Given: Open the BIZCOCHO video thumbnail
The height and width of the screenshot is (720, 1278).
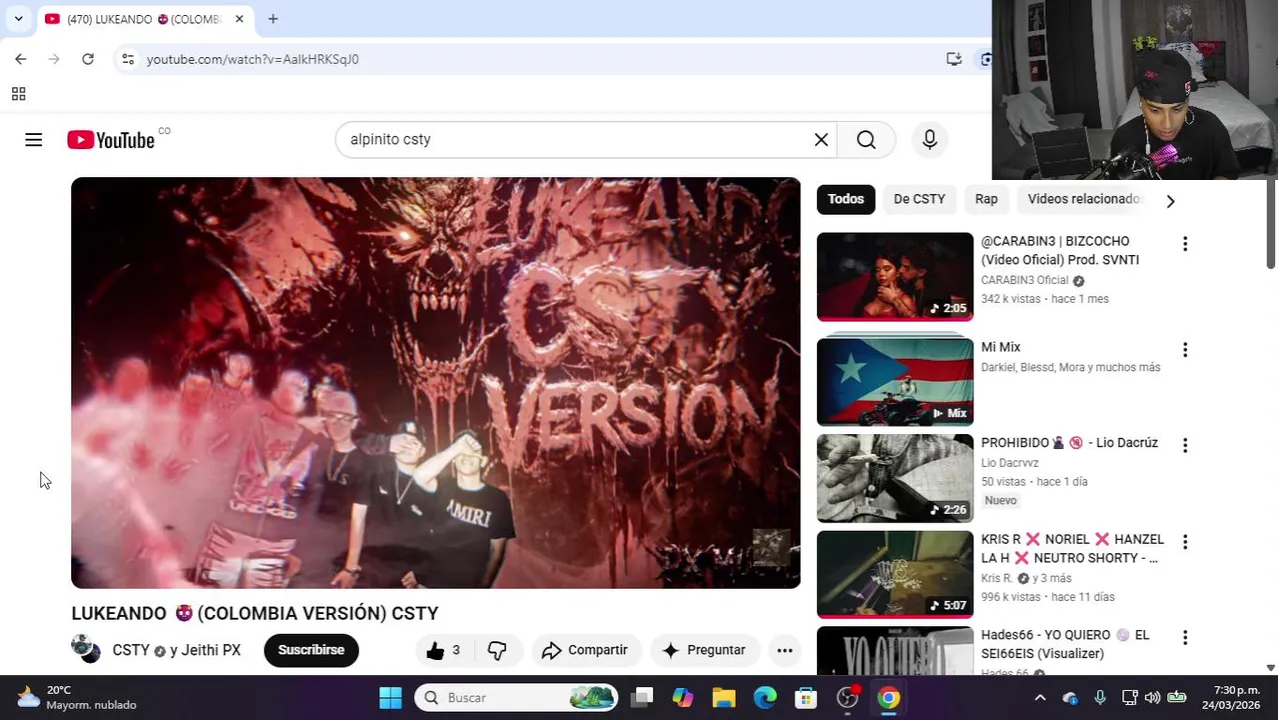Looking at the screenshot, I should tap(895, 277).
